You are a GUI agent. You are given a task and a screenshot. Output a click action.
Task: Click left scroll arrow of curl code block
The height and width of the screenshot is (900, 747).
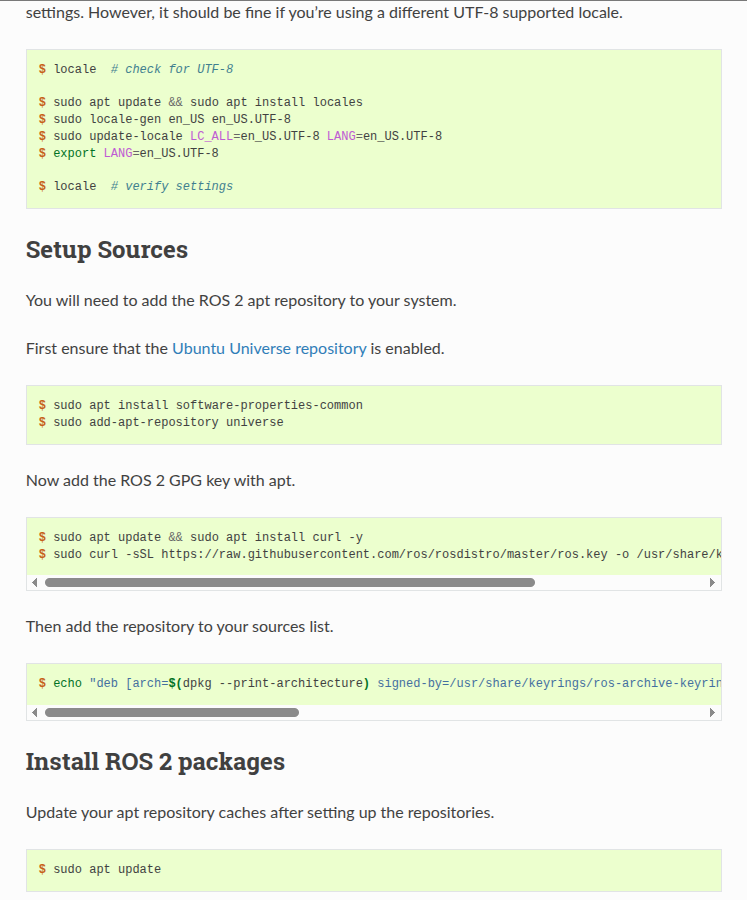click(34, 583)
